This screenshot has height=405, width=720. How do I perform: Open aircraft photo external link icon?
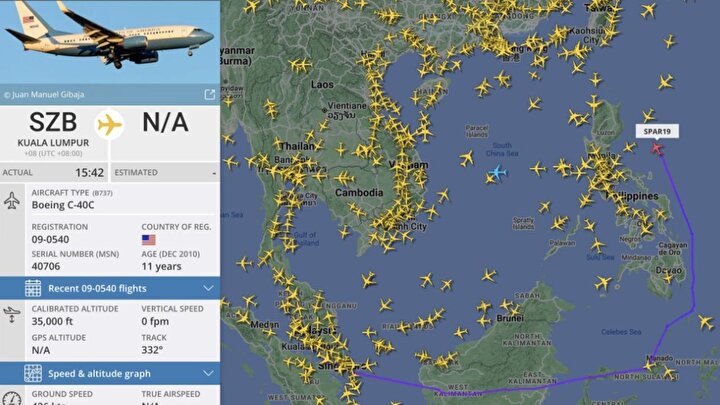(209, 95)
